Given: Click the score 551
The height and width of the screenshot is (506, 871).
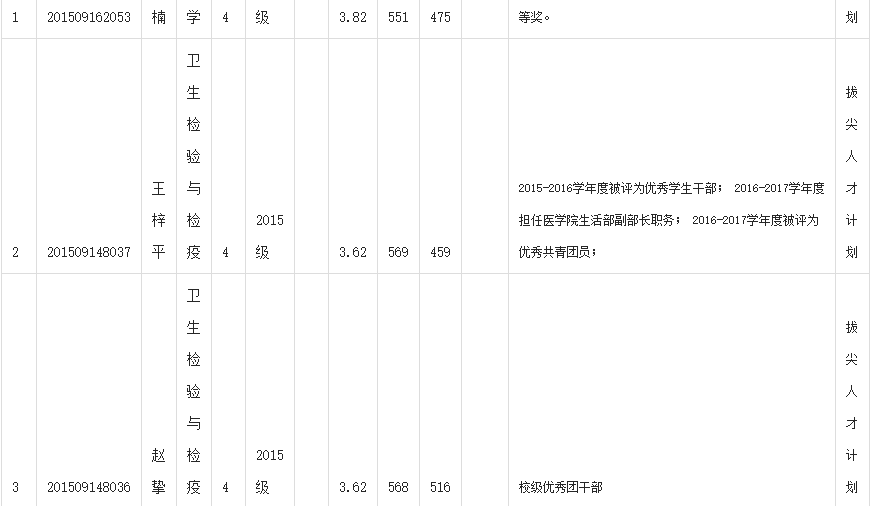Looking at the screenshot, I should tap(398, 18).
